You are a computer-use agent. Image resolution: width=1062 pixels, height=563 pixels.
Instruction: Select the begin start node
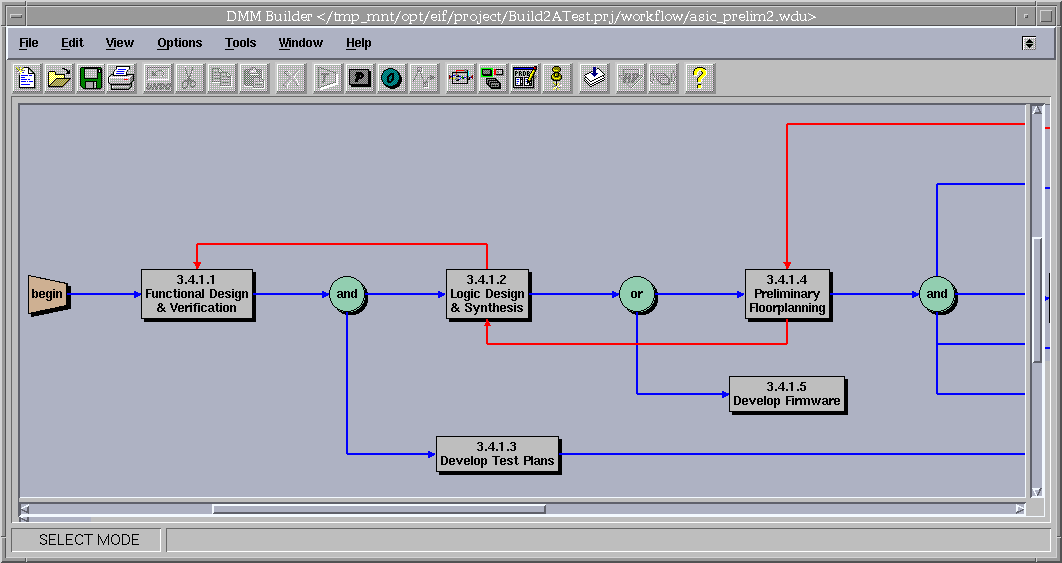(x=47, y=294)
